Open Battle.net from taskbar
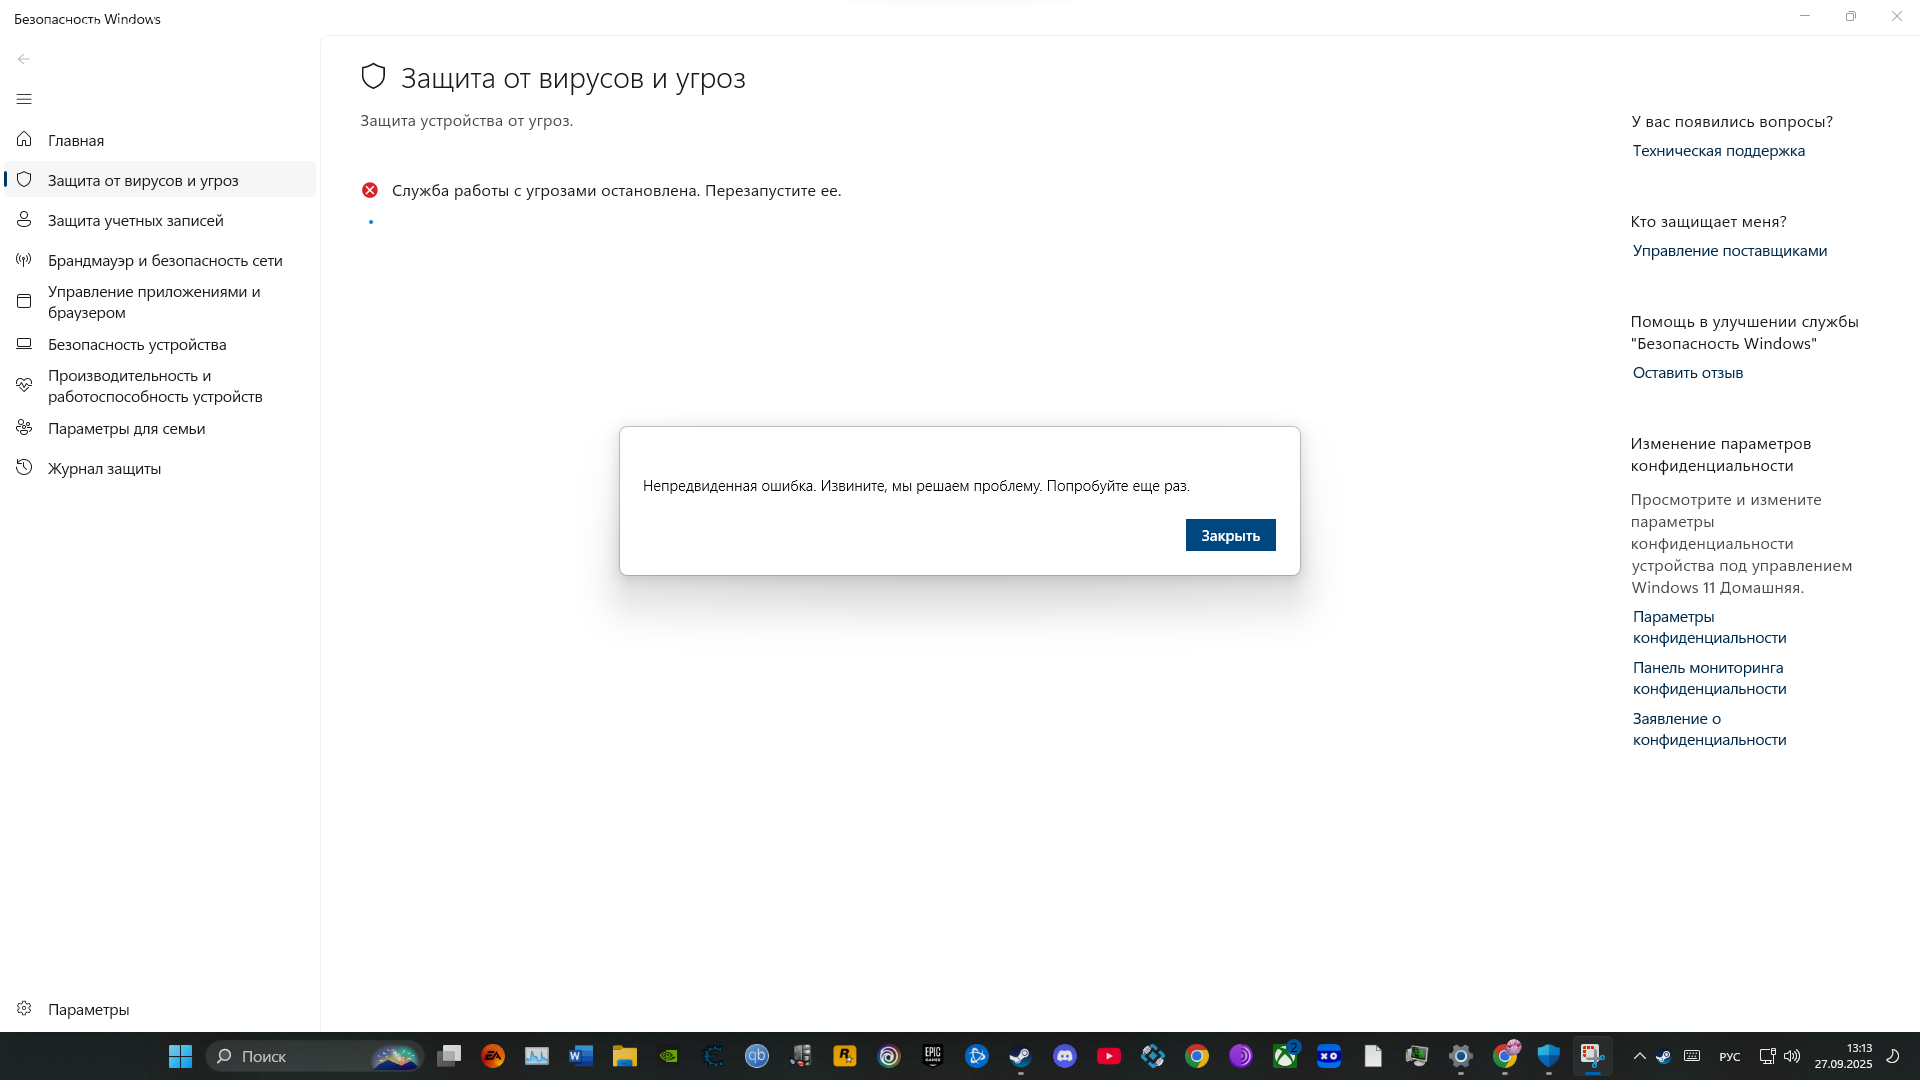1920x1080 pixels. (x=977, y=1056)
